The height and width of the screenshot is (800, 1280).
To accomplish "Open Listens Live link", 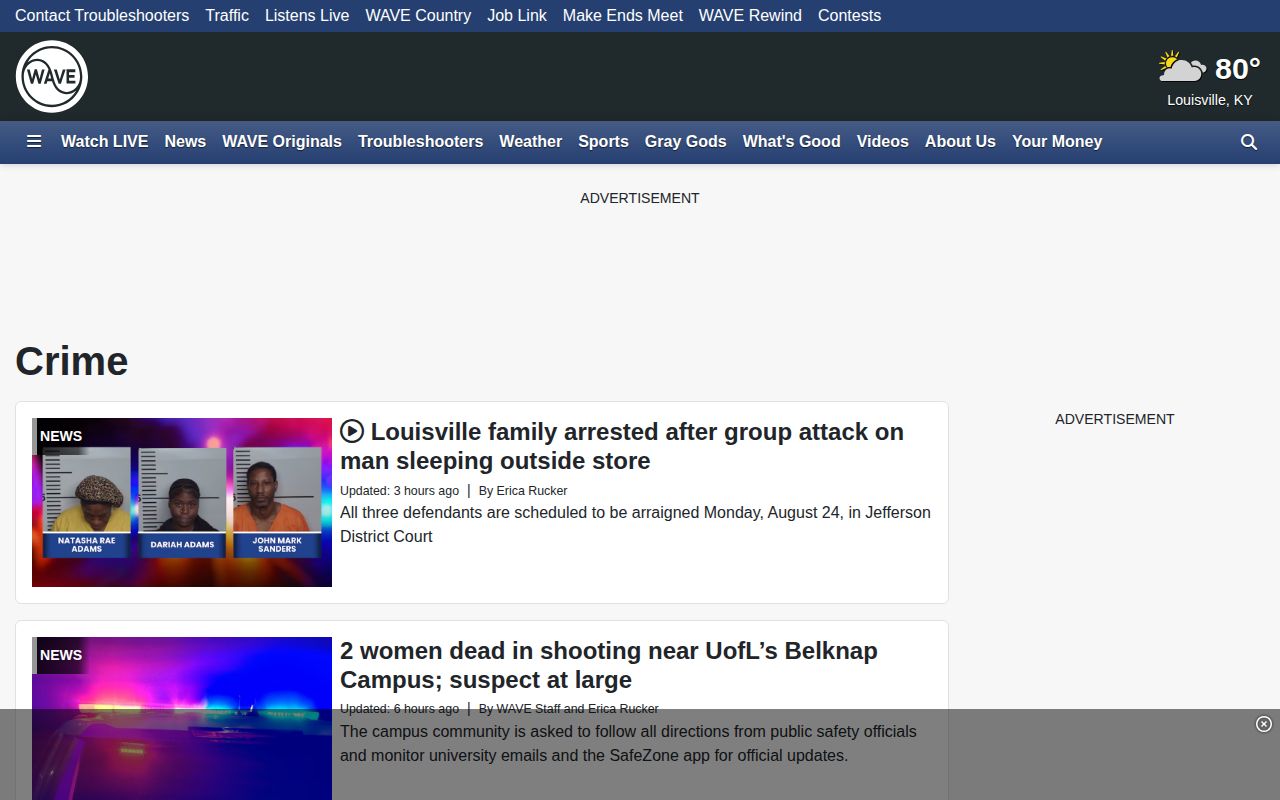I will tap(307, 16).
